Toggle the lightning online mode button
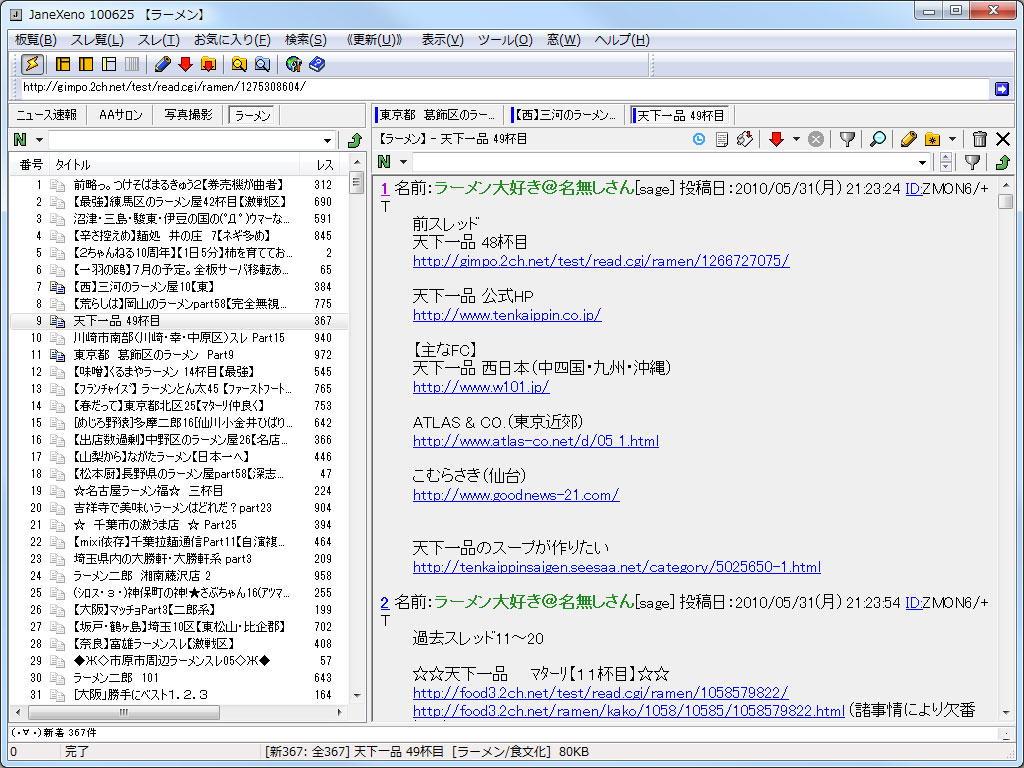 tap(32, 64)
